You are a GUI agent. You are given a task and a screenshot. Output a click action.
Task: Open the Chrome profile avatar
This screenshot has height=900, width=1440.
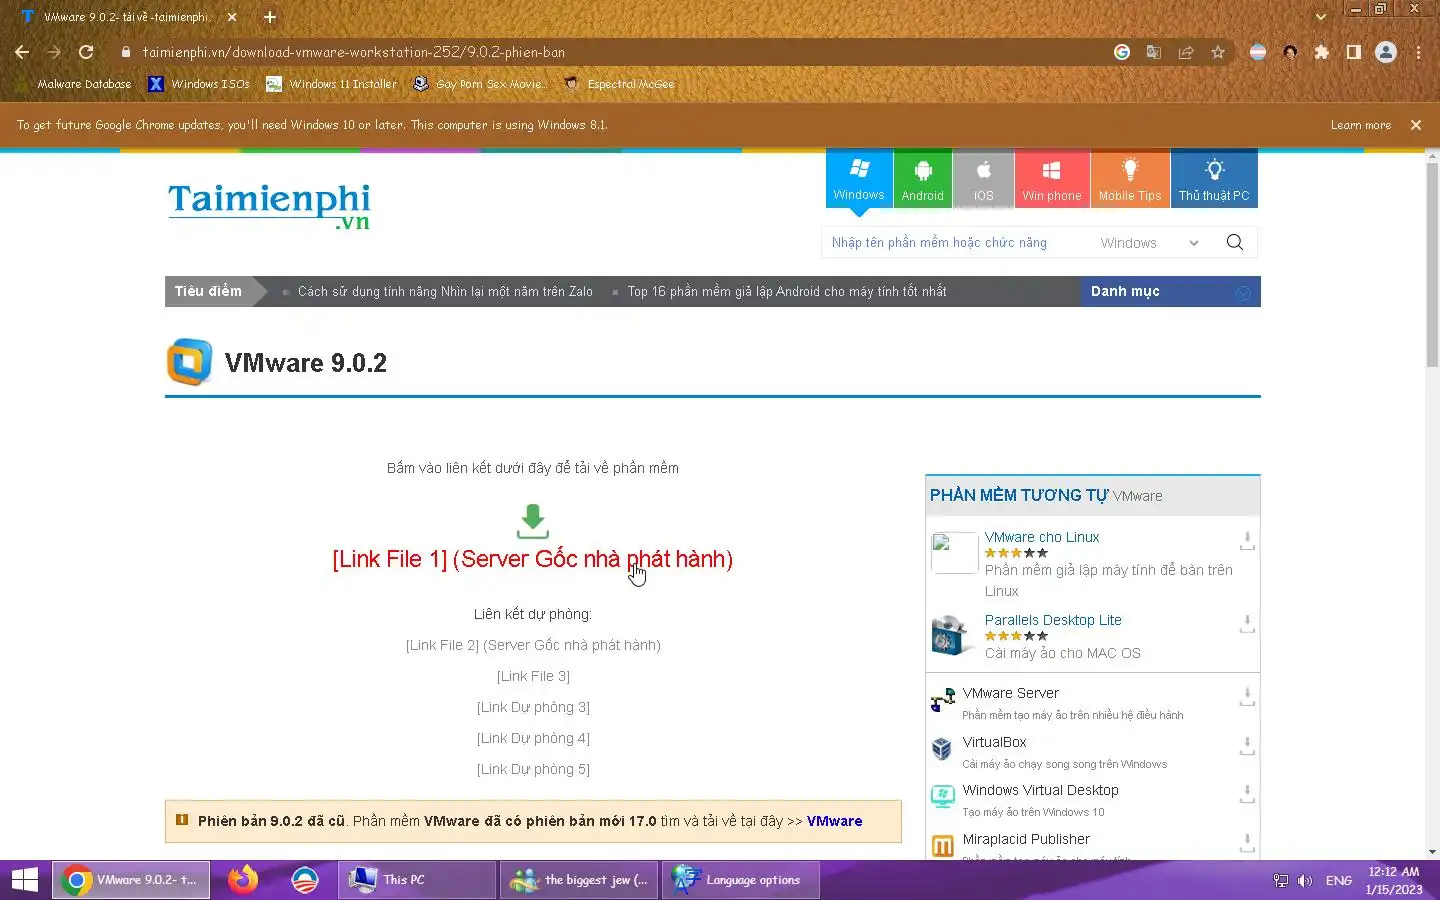(x=1386, y=52)
